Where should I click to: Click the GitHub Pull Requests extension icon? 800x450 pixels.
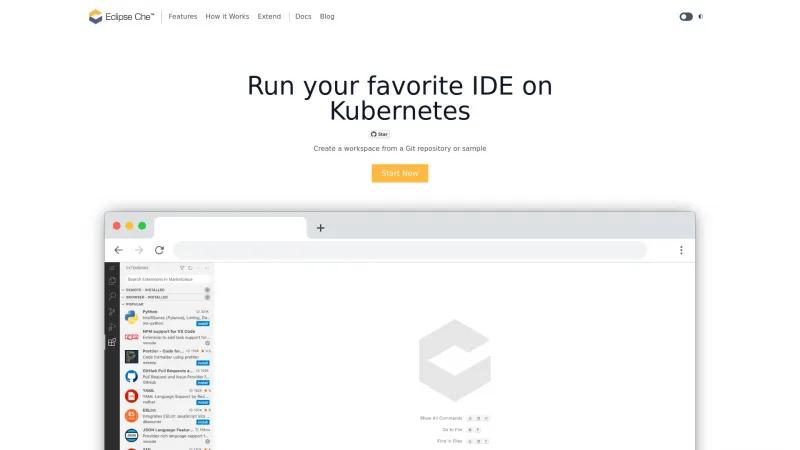point(131,377)
